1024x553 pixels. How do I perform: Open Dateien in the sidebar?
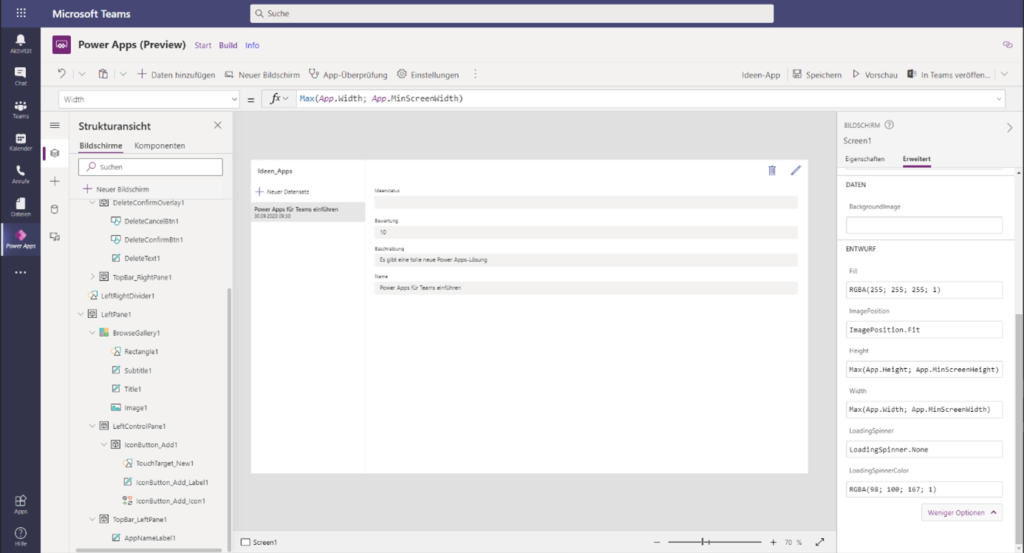click(x=20, y=207)
